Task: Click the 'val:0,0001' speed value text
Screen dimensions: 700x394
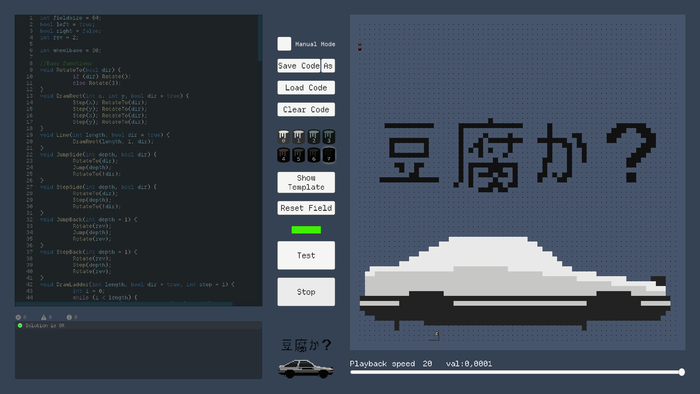Action: click(x=469, y=364)
